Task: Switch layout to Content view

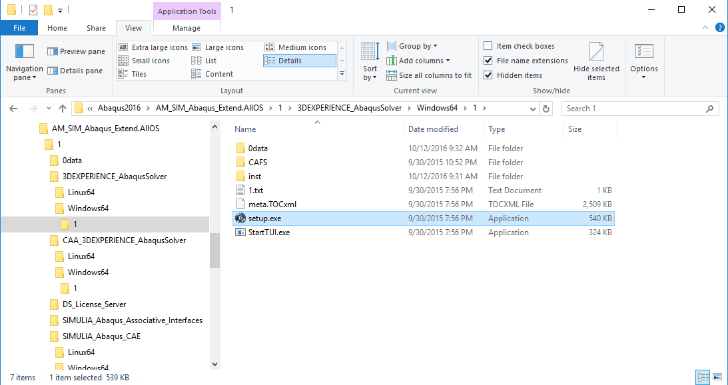Action: [213, 74]
